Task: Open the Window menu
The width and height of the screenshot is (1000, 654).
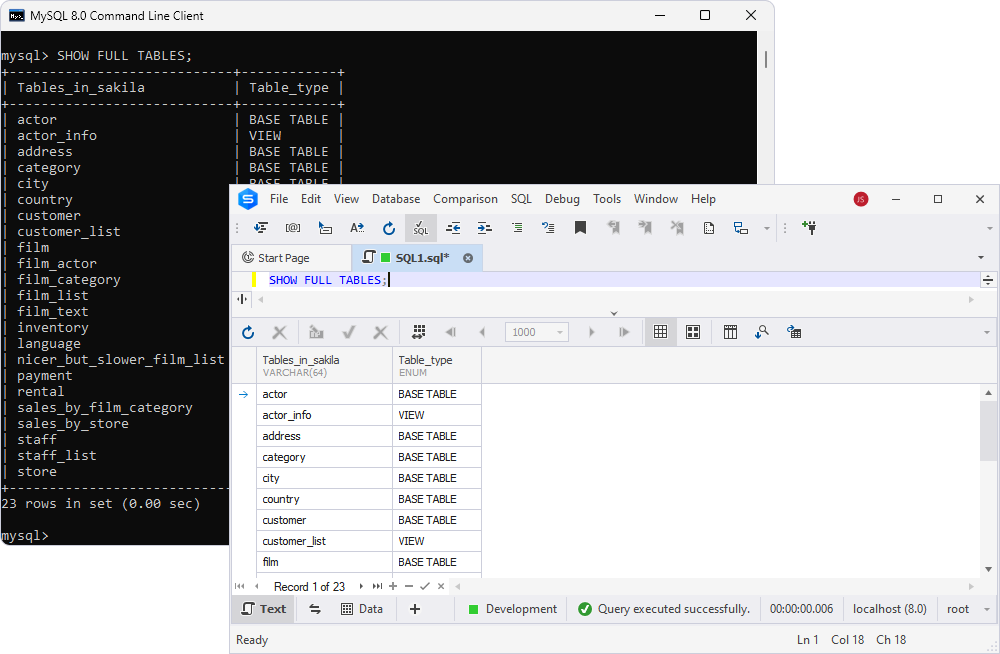Action: [x=656, y=199]
